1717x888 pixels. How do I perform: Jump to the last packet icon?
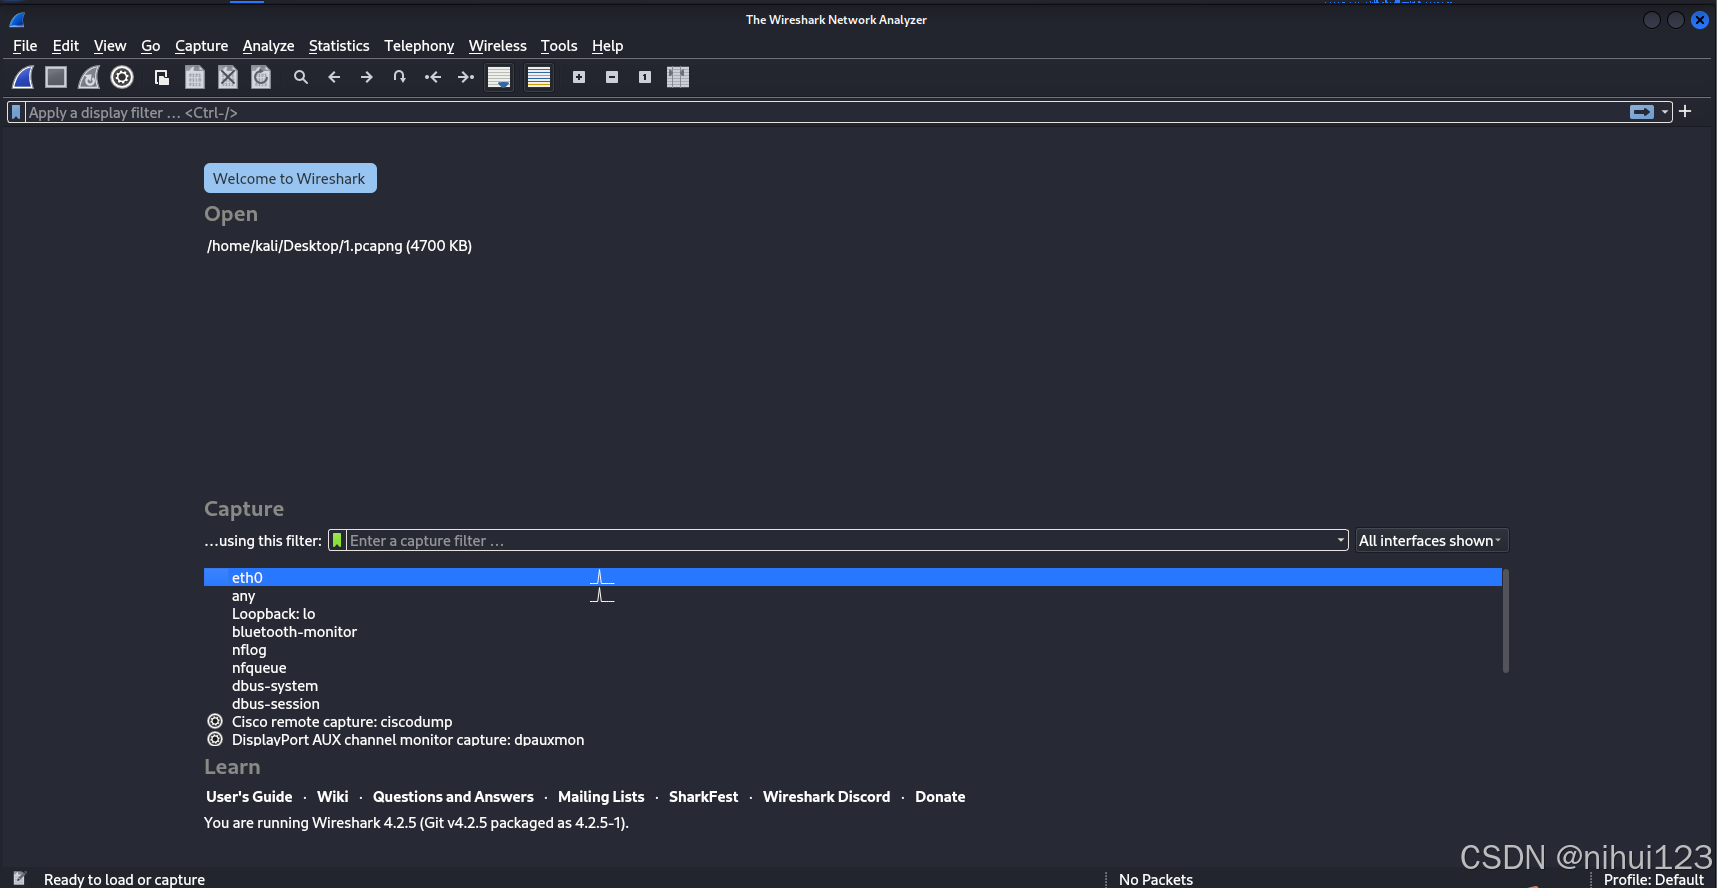tap(466, 77)
